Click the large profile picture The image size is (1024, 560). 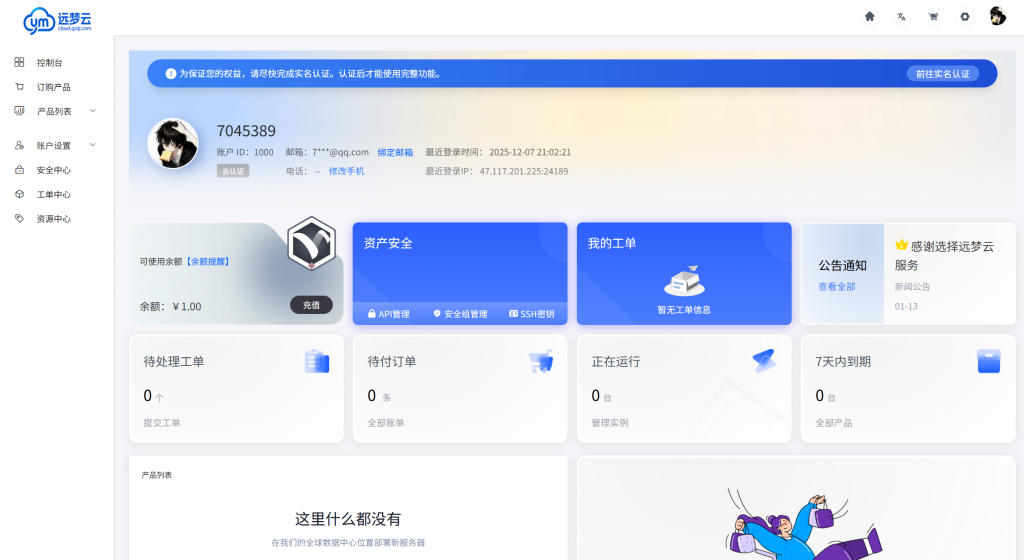coord(173,144)
